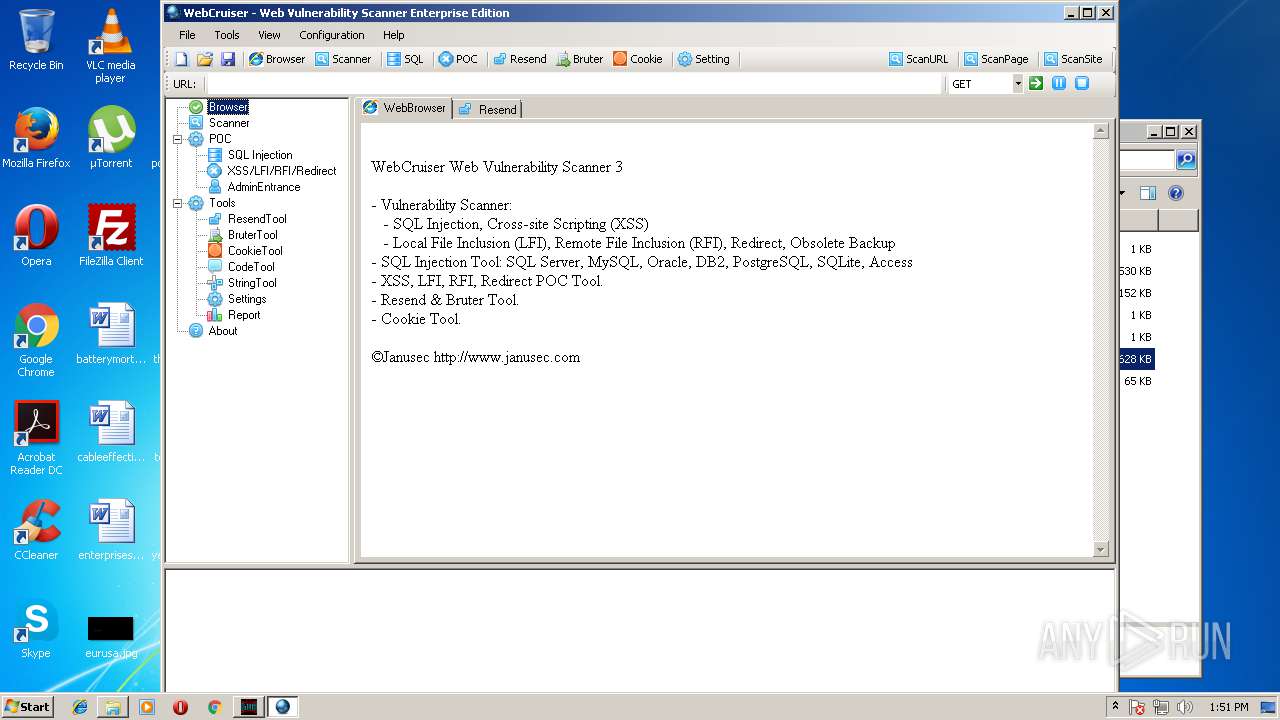Image resolution: width=1280 pixels, height=720 pixels.
Task: Click the Stop icon beside URL bar
Action: click(1082, 84)
